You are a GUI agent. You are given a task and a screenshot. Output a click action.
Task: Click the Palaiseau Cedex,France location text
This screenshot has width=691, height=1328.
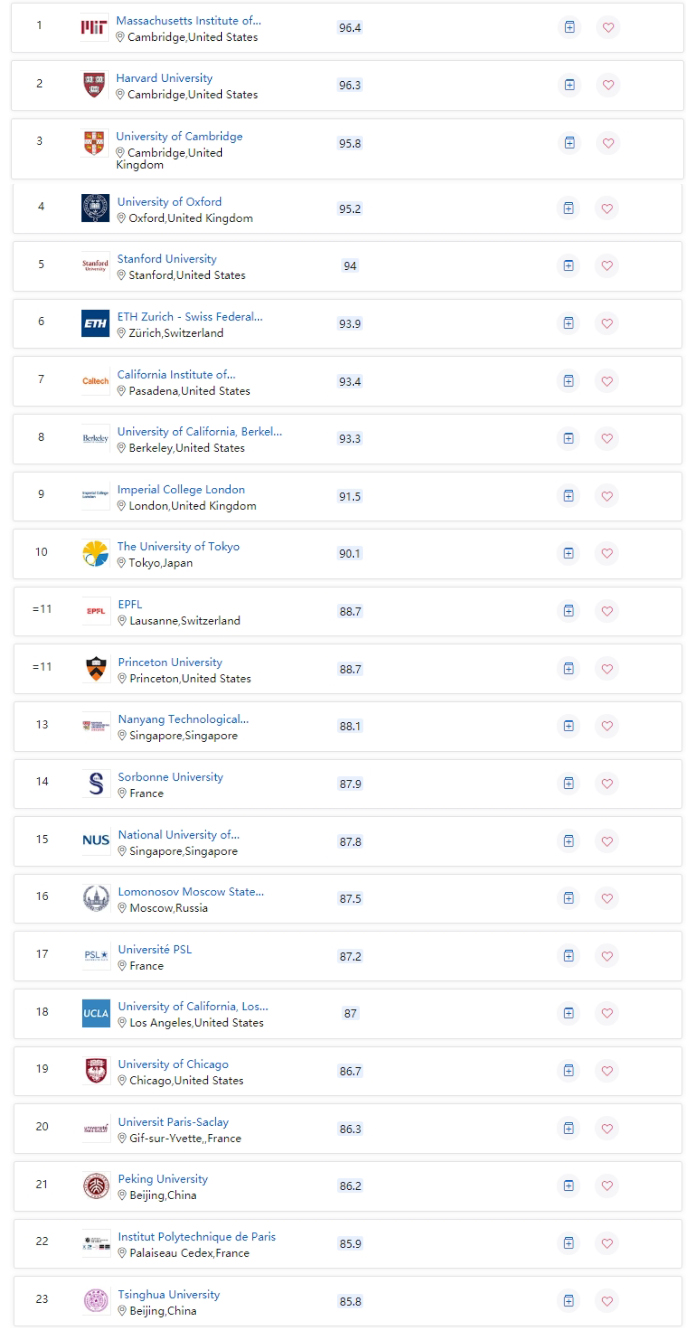point(190,1253)
